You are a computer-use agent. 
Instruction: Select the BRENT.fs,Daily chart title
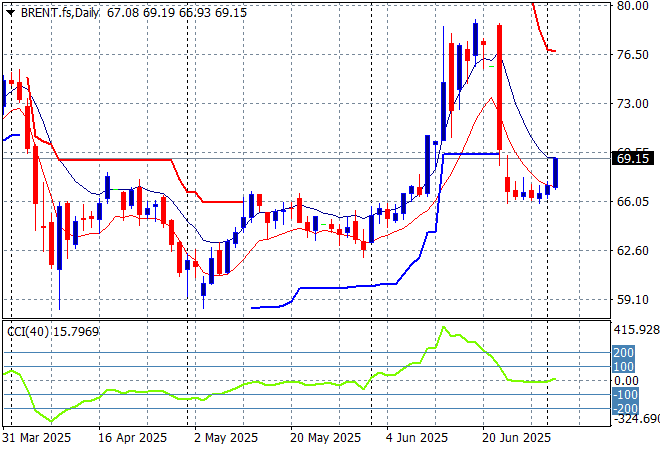(50, 9)
